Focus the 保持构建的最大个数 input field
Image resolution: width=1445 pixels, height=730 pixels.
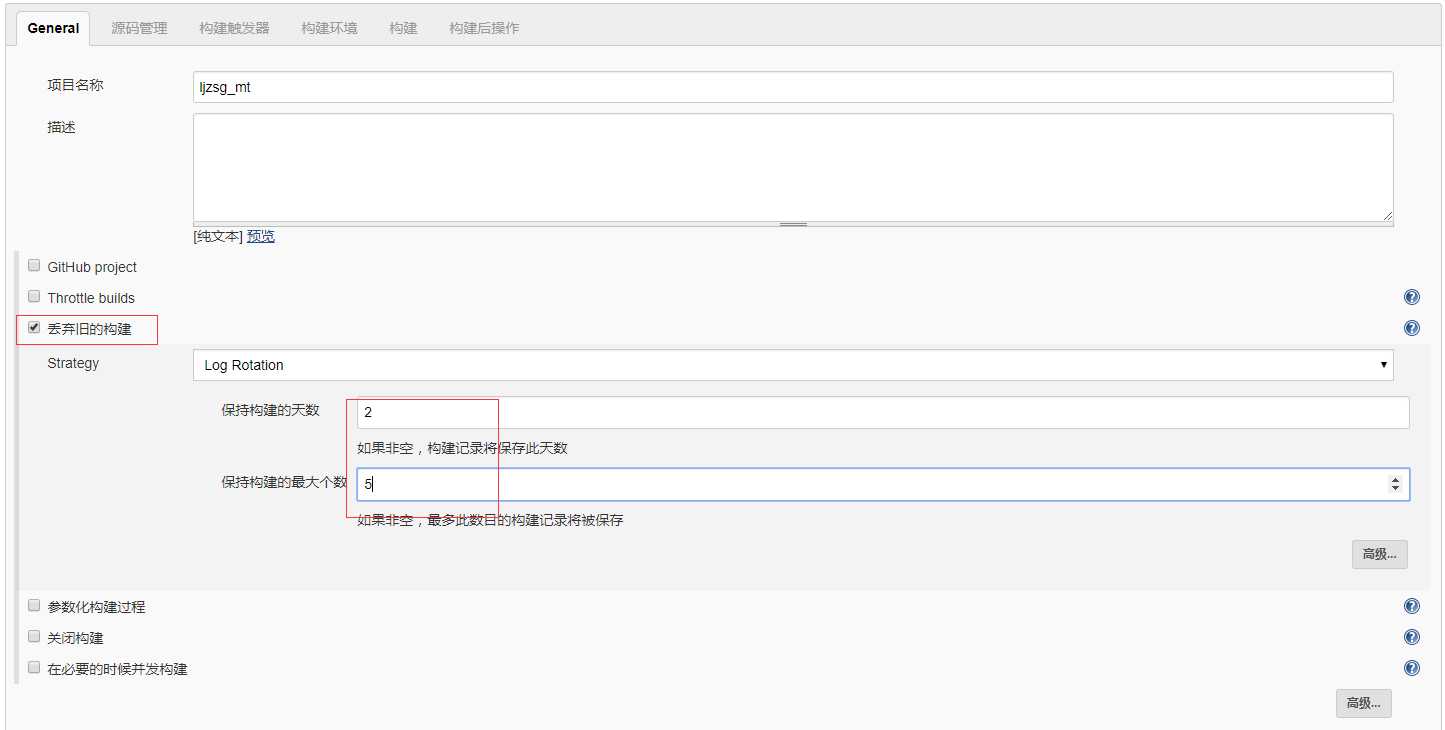(883, 484)
